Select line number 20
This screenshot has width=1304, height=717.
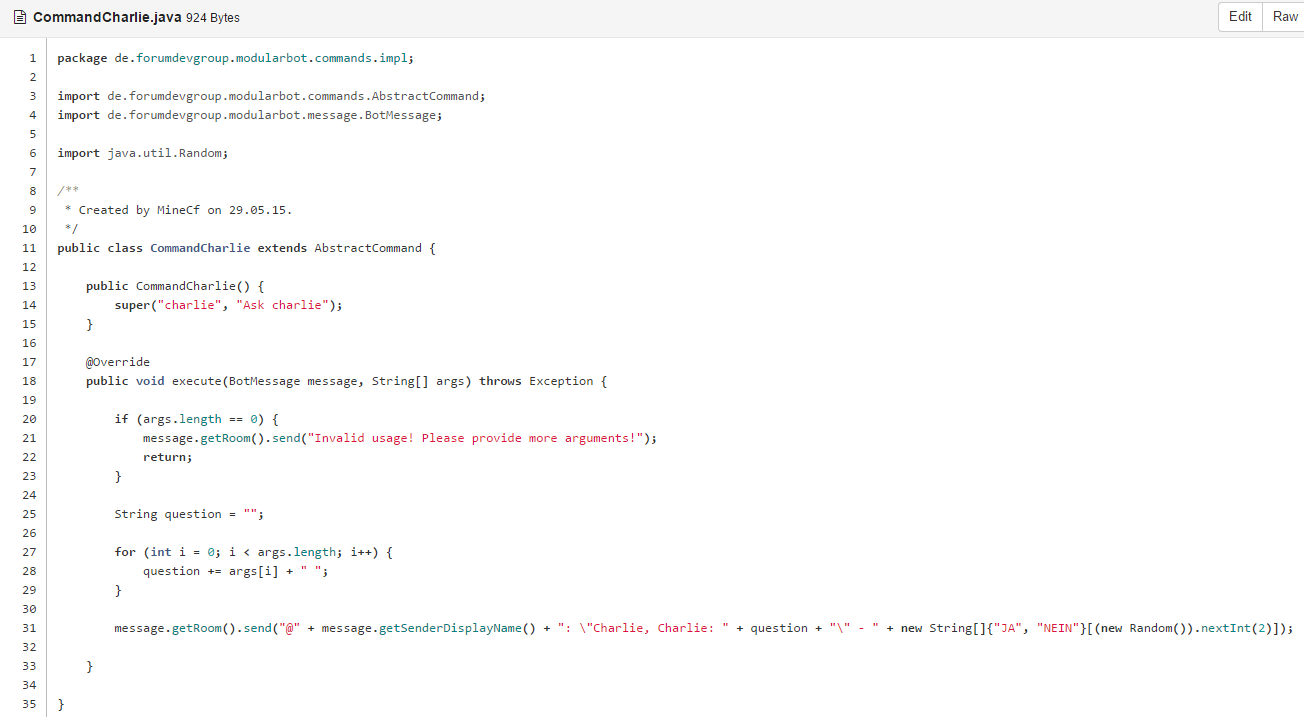point(30,419)
